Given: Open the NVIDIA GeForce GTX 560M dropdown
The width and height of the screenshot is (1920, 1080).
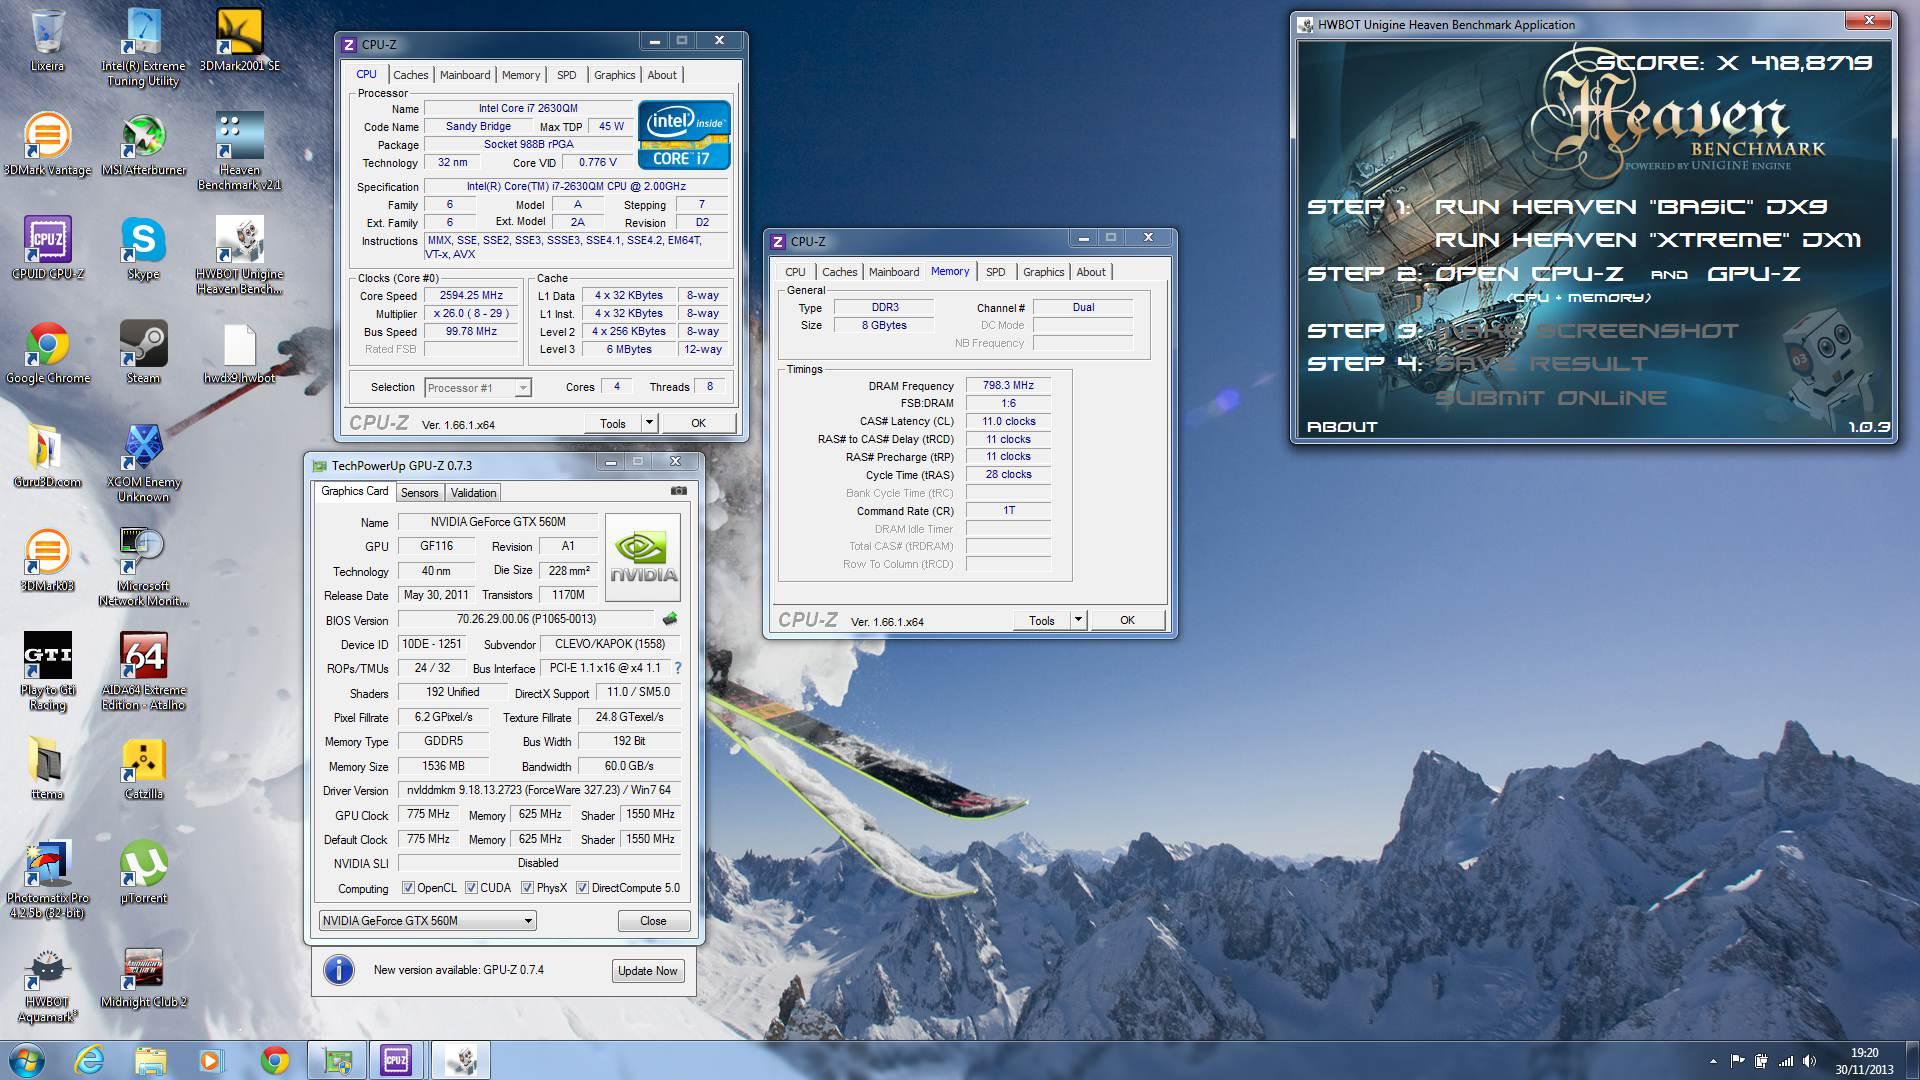Looking at the screenshot, I should 428,921.
